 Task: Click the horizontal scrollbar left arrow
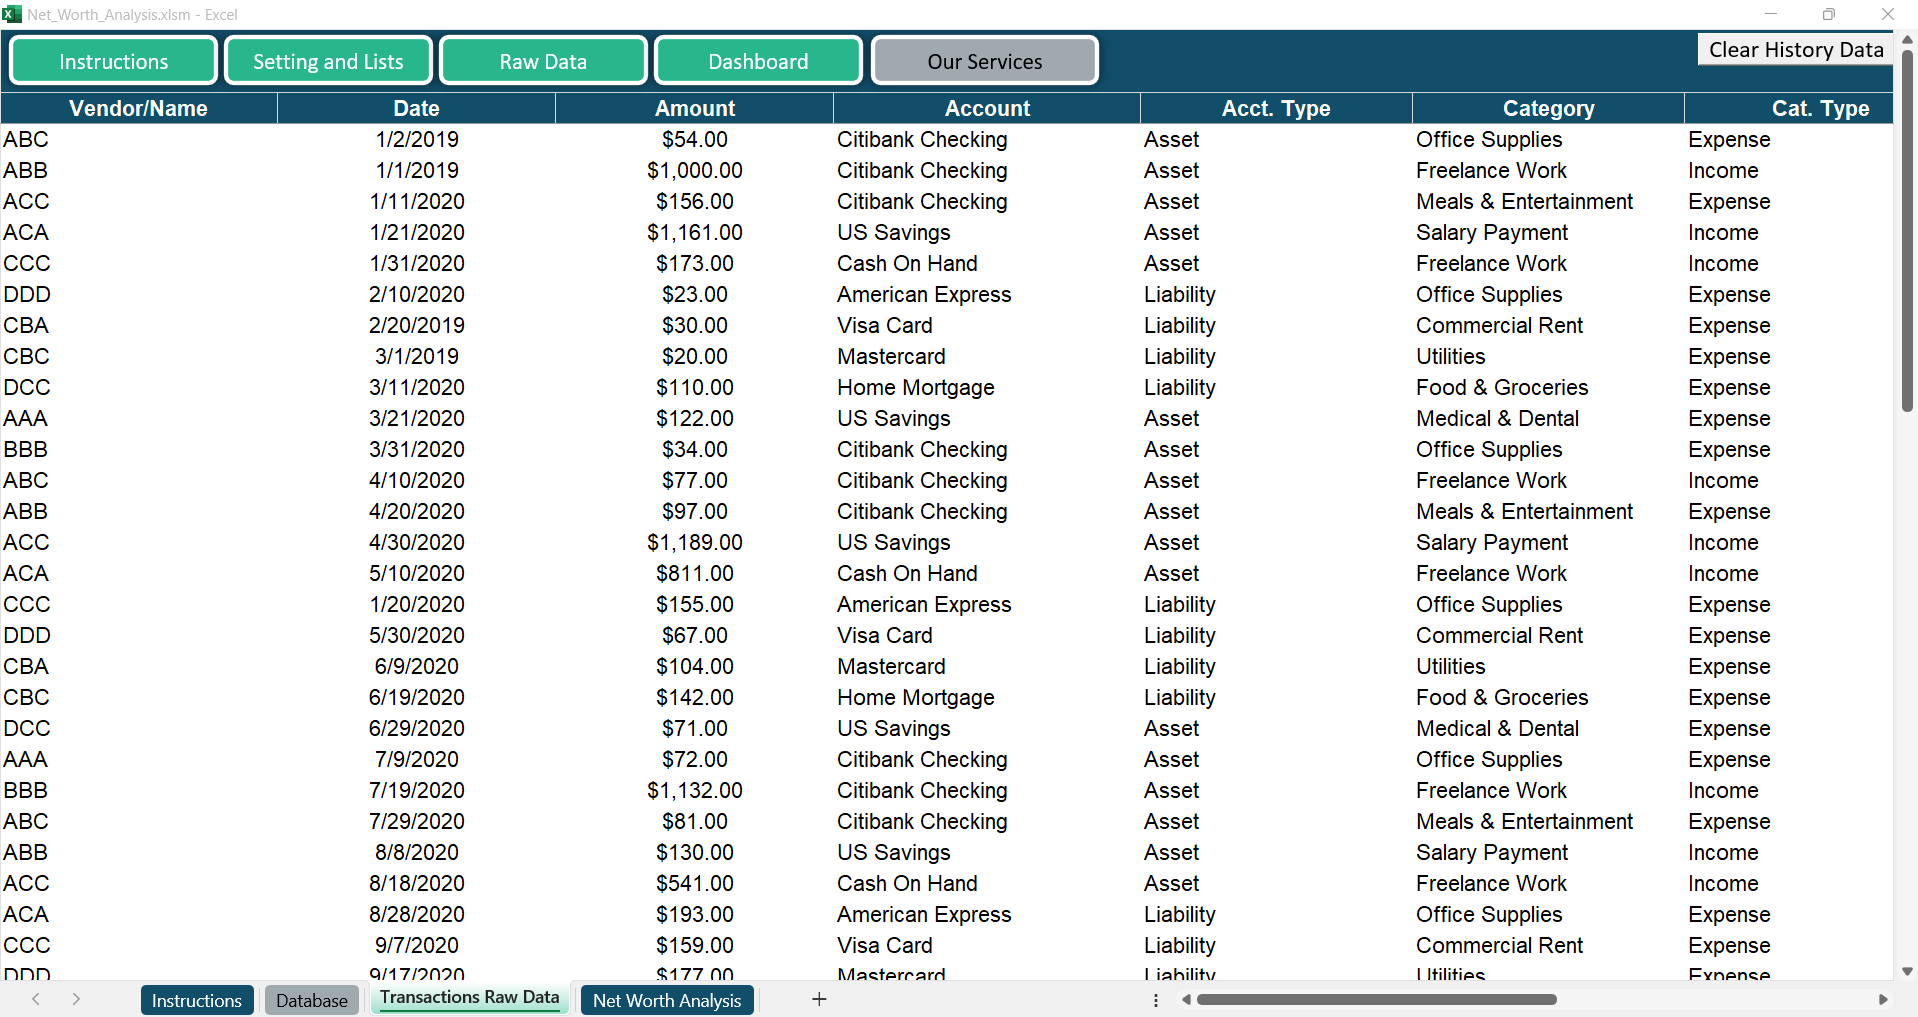point(1186,1000)
